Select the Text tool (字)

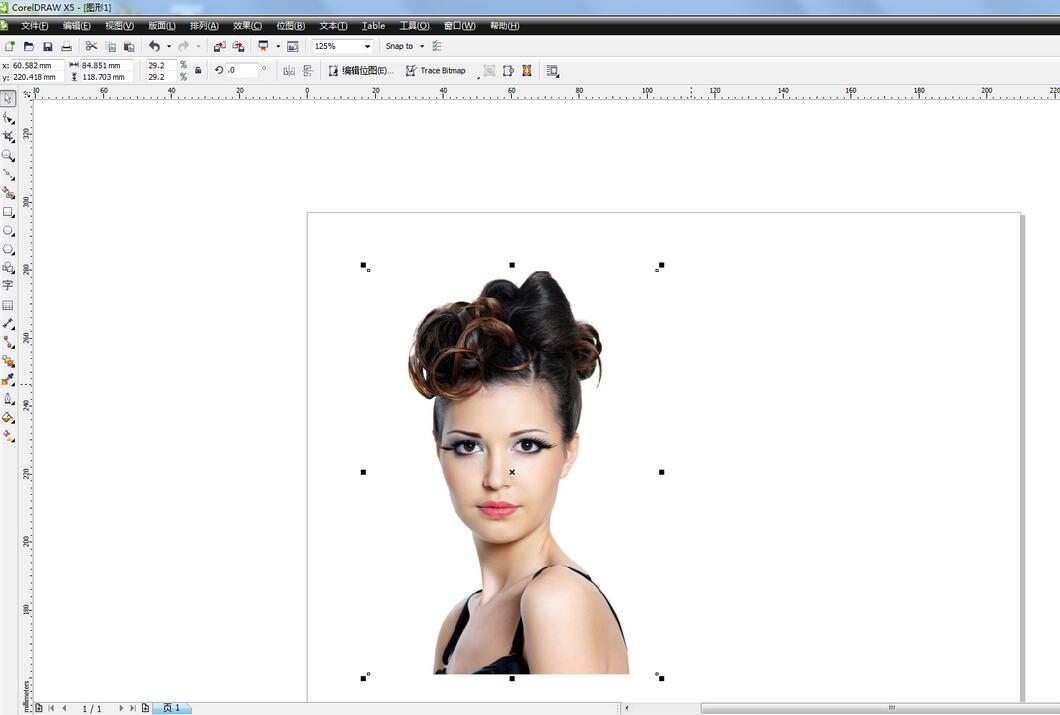pyautogui.click(x=8, y=286)
